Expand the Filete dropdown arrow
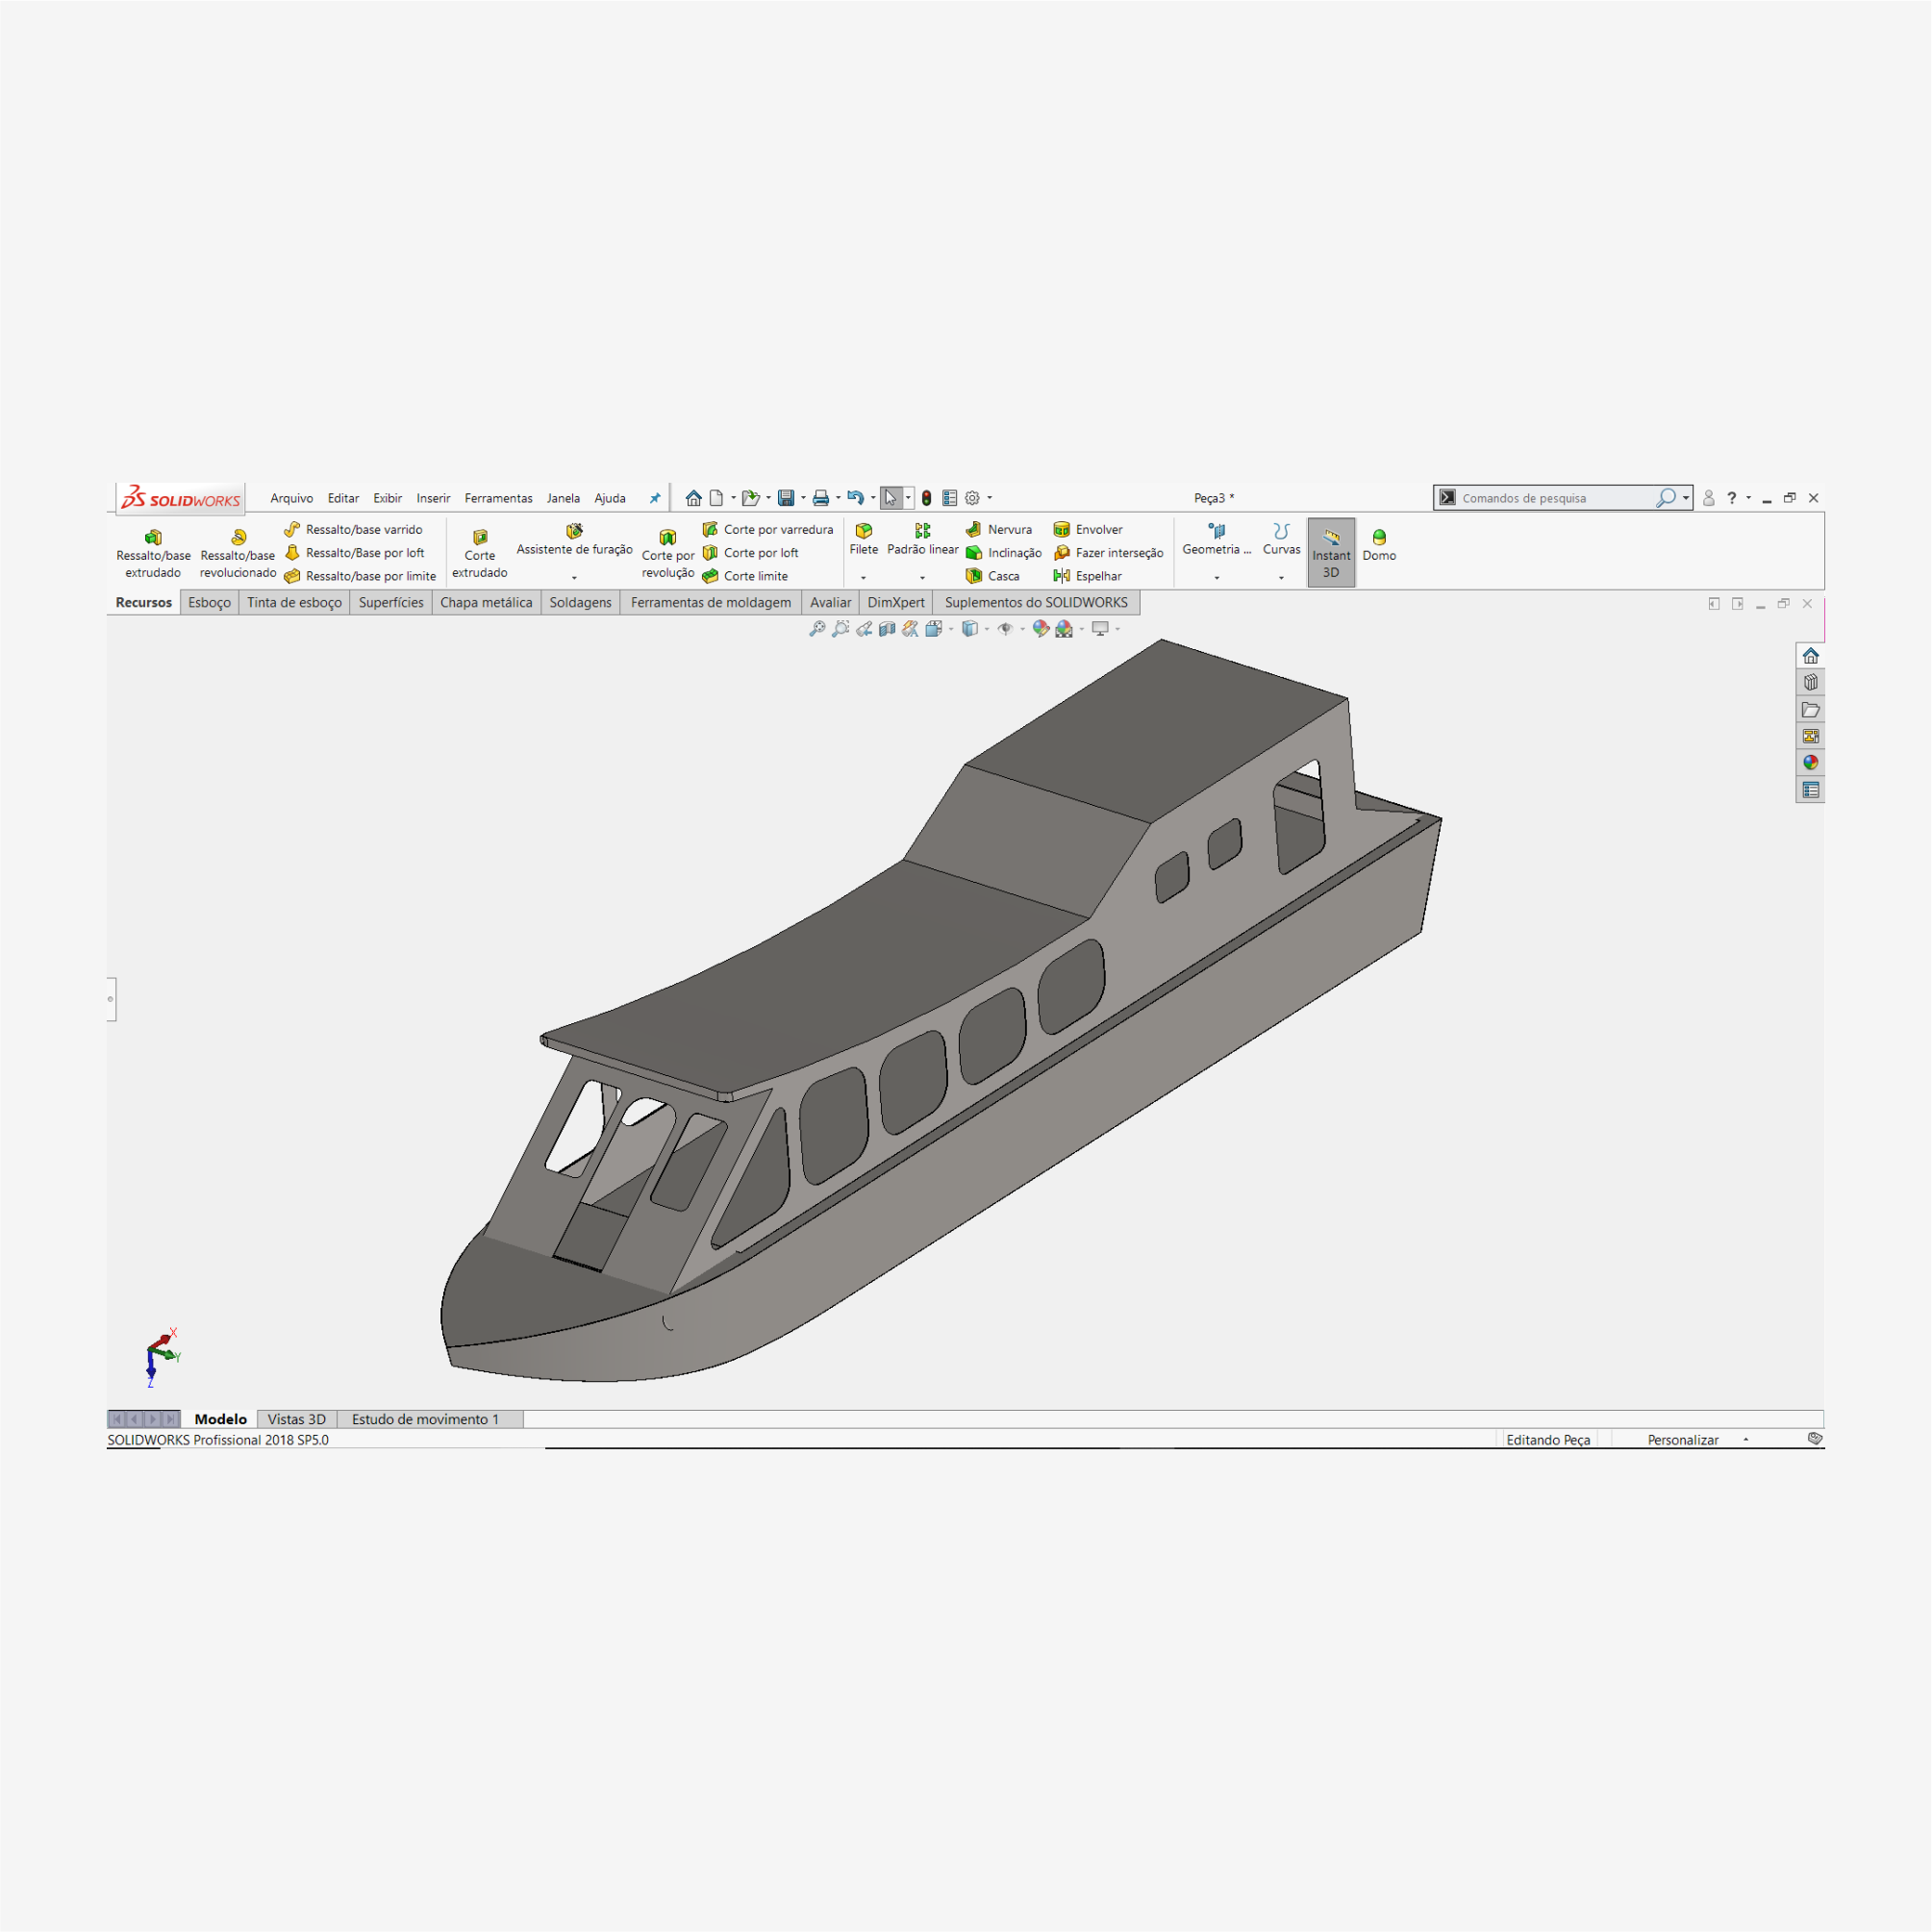1932x1932 pixels. pyautogui.click(x=864, y=578)
